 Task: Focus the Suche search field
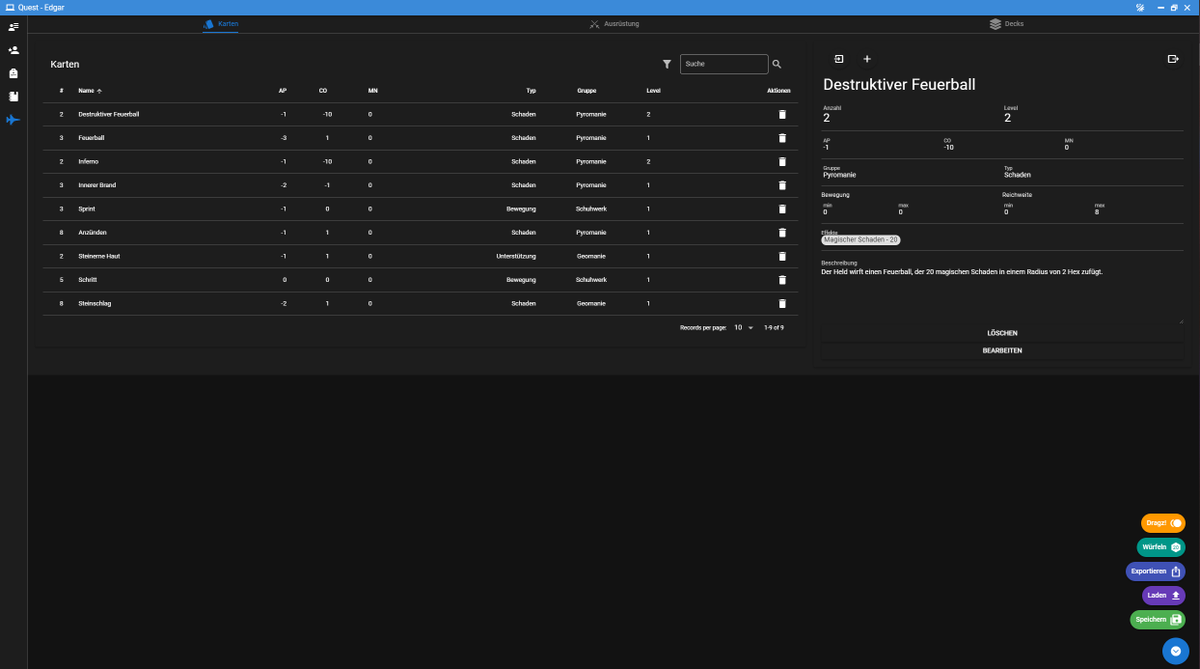pos(724,64)
